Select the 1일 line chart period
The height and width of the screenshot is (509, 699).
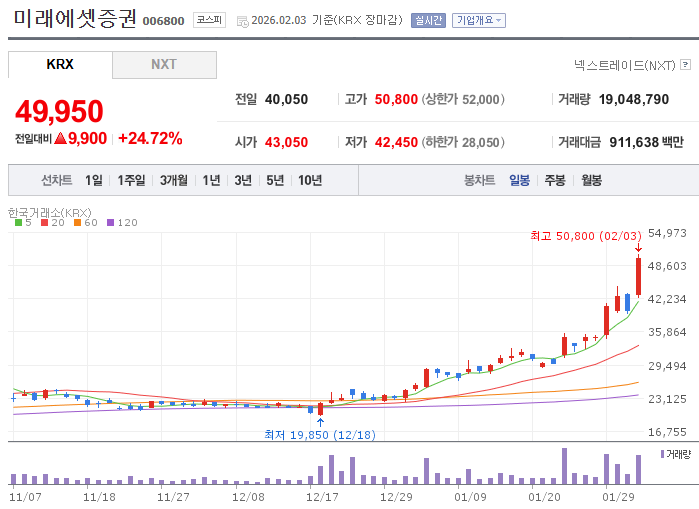coord(94,181)
